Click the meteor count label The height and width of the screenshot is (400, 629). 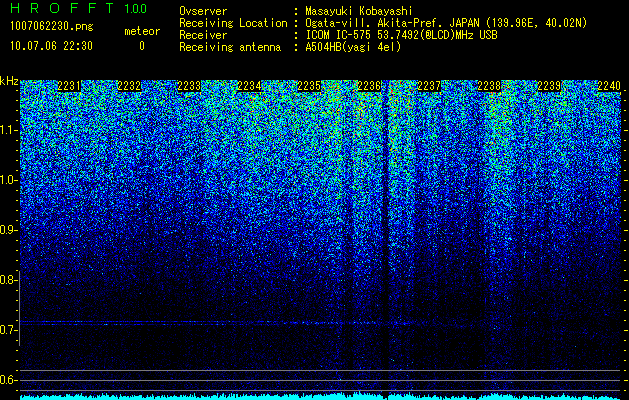point(142,31)
